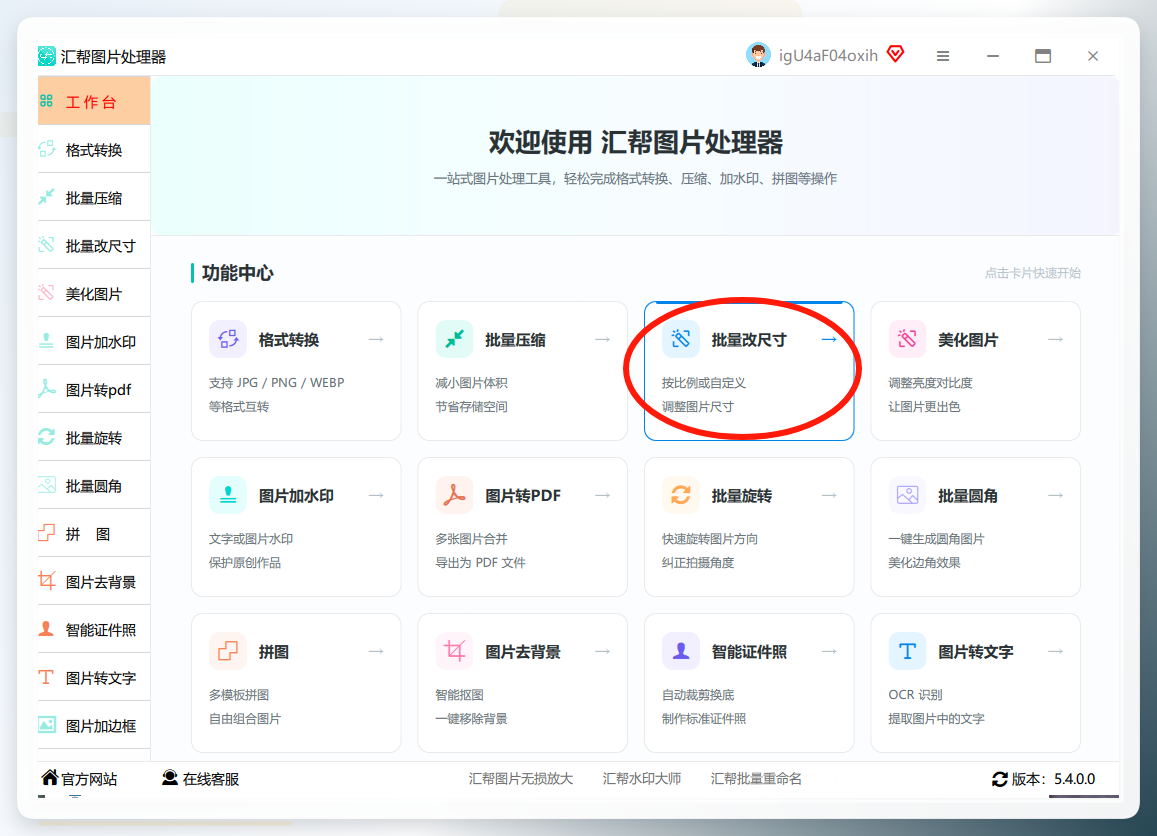Click the arrow on 图片转PDF card

coord(603,495)
